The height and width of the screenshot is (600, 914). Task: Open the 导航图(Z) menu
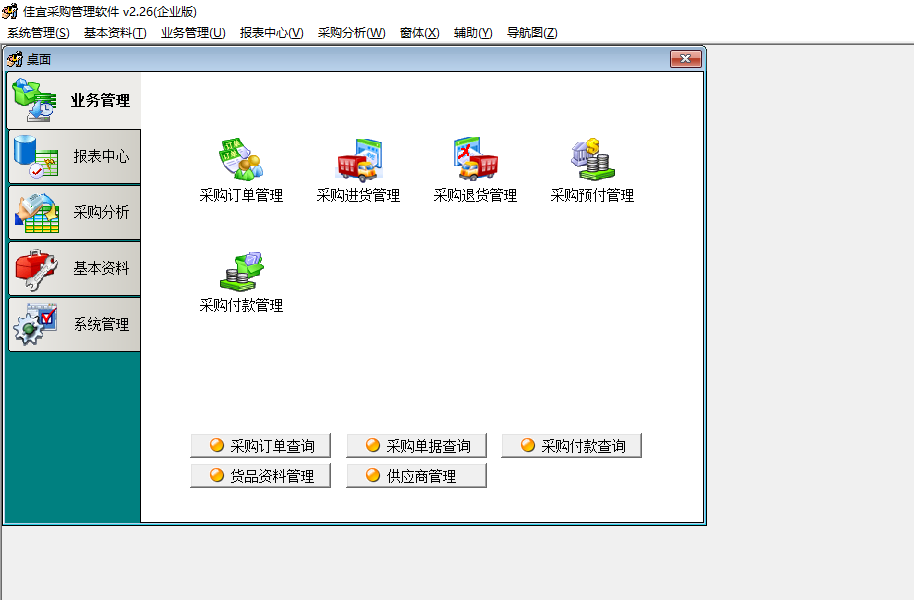pos(532,33)
